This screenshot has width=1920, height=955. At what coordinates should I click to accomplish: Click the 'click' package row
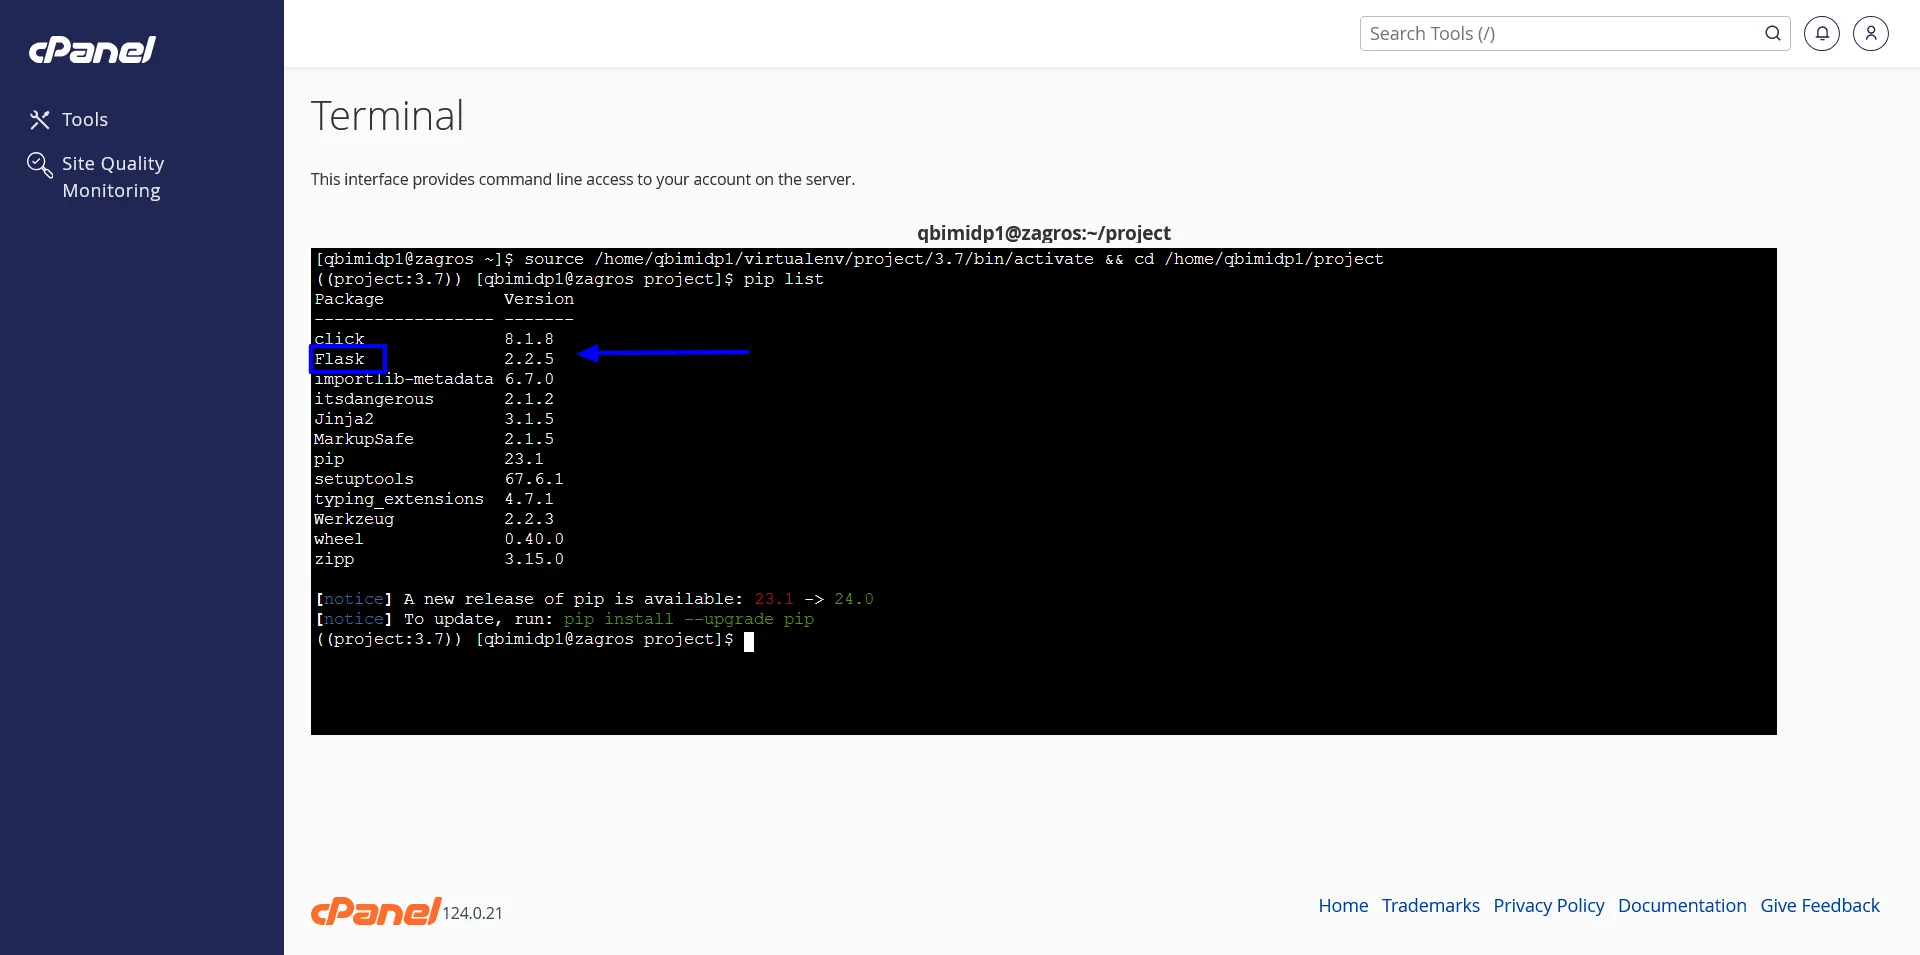pyautogui.click(x=434, y=339)
